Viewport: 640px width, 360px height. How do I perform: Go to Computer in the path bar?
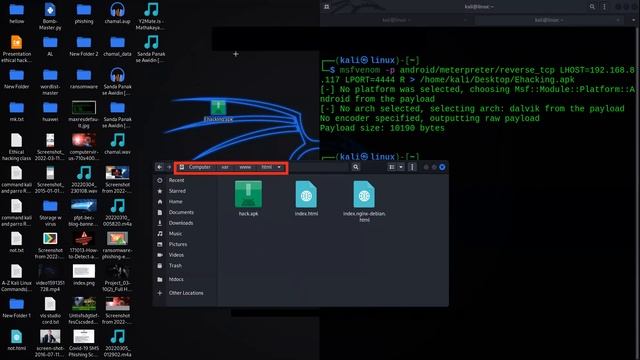[196, 167]
